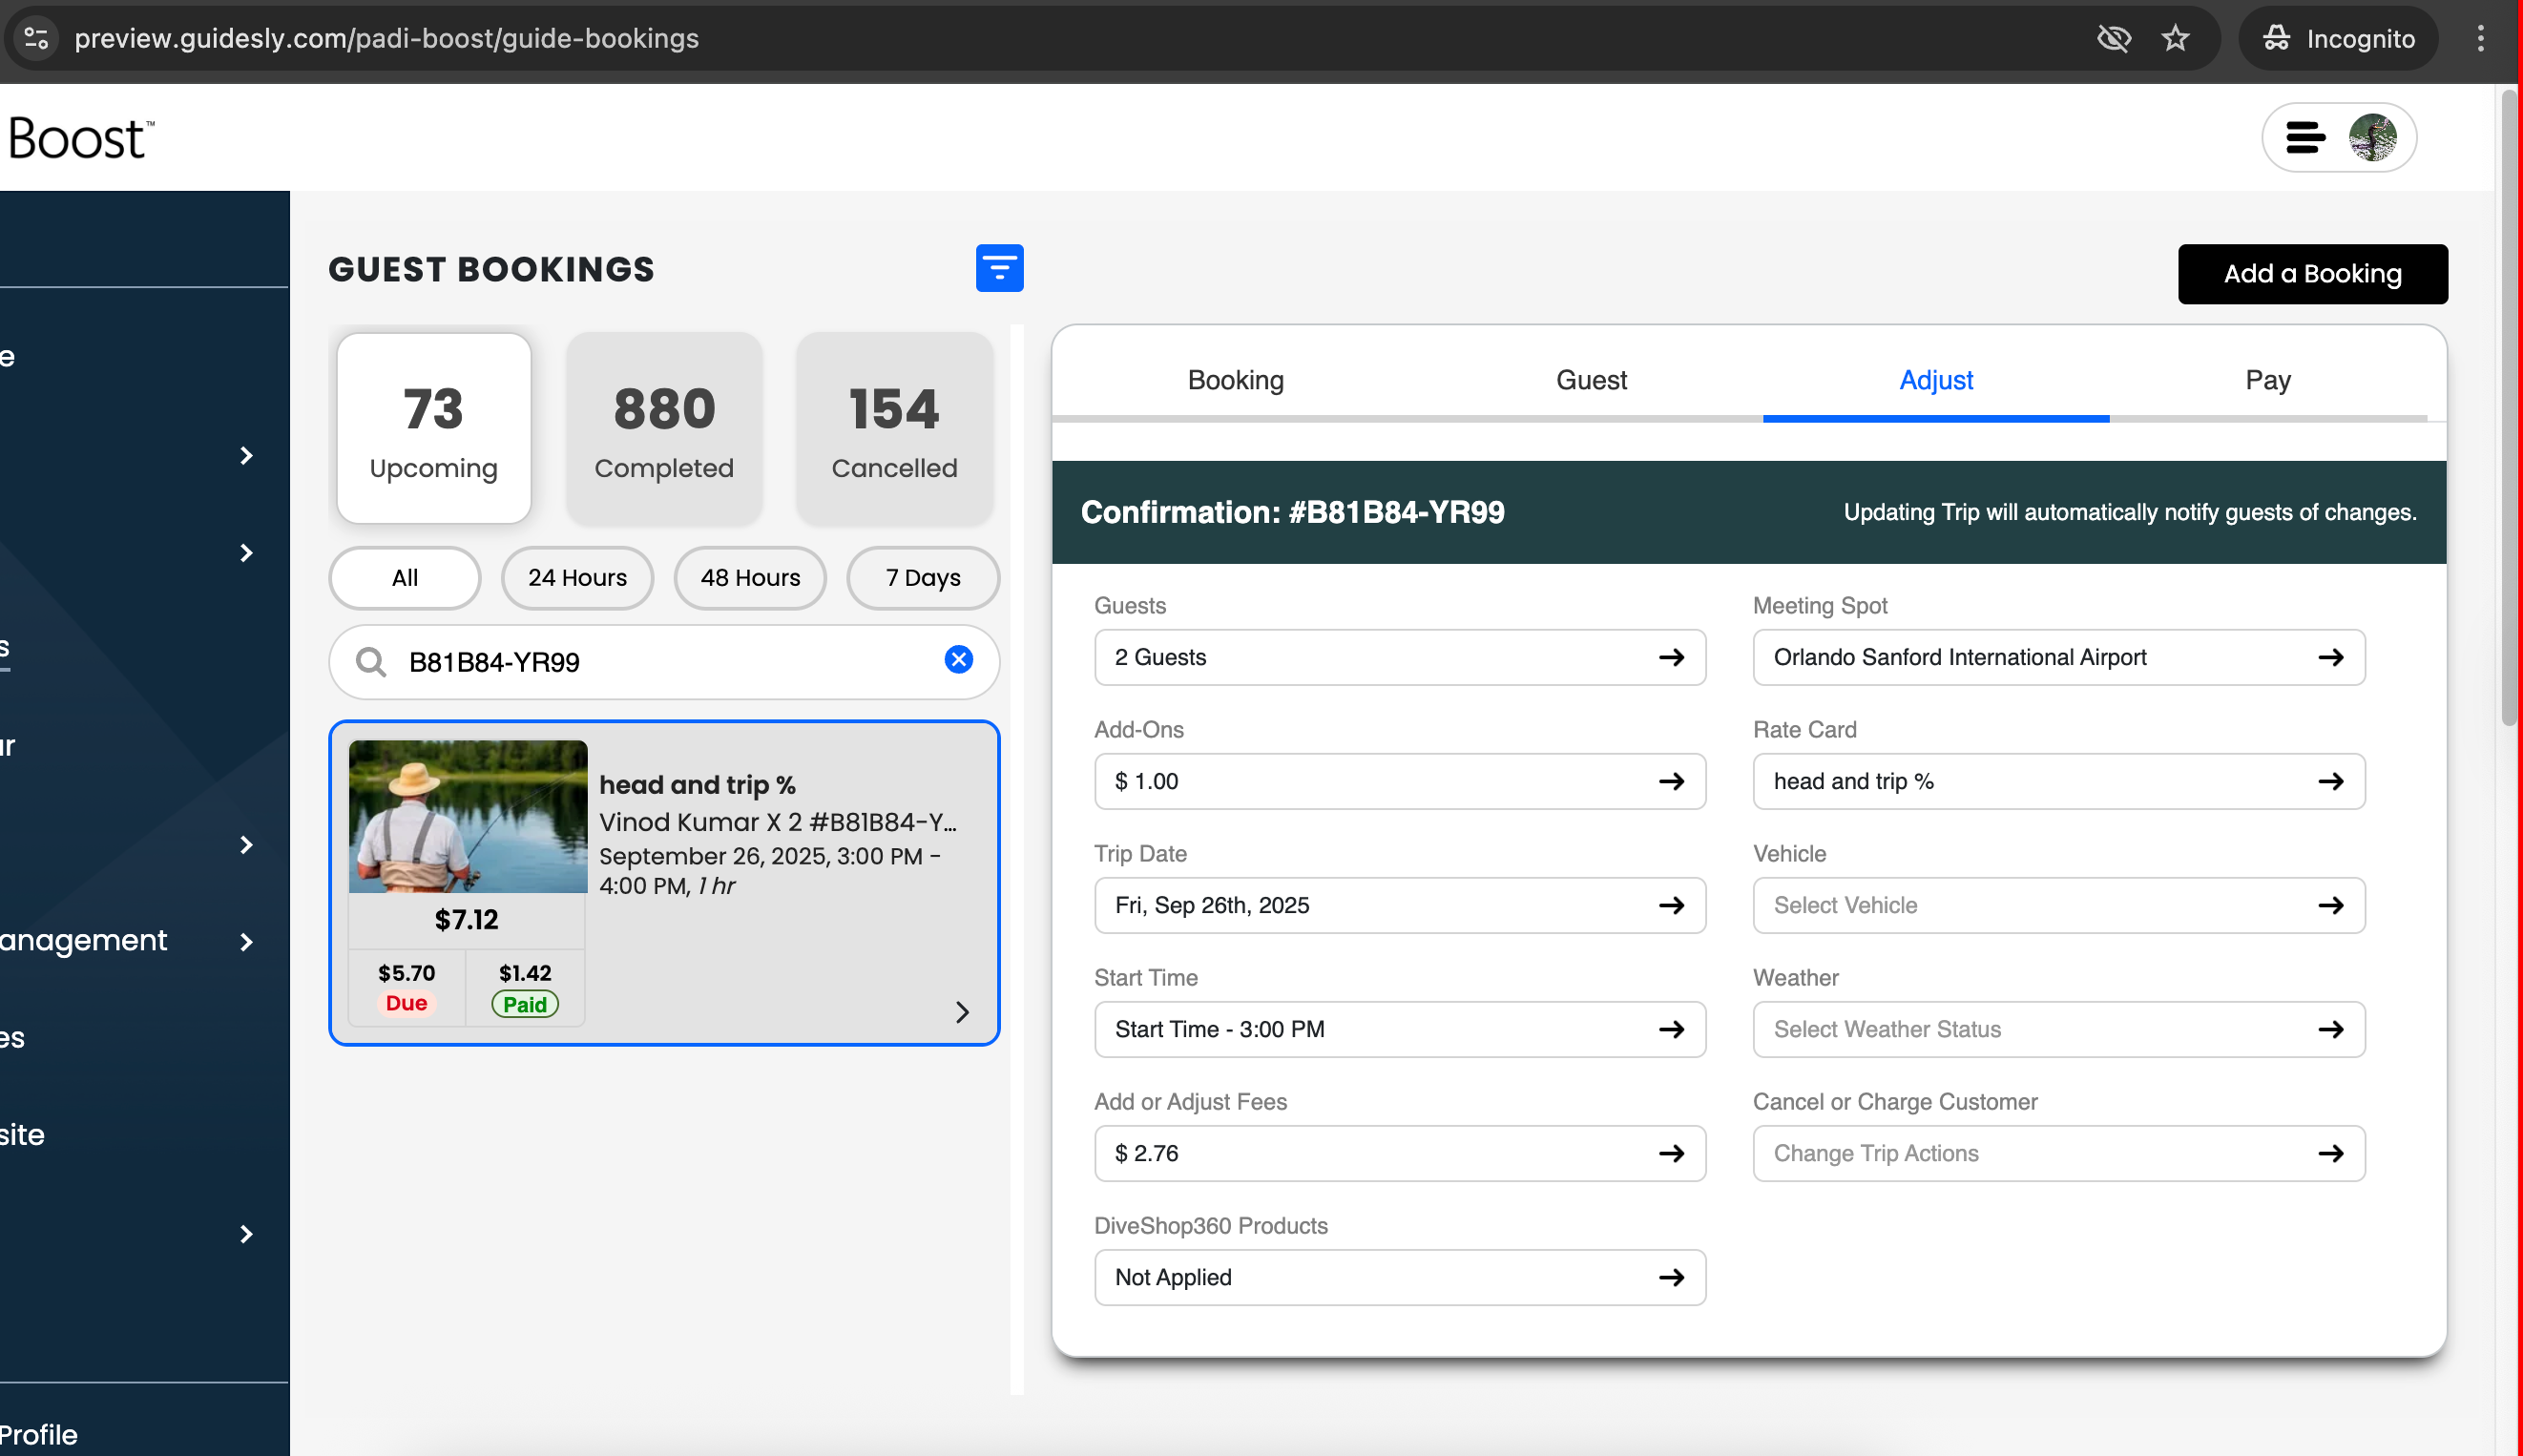
Task: Open the hamburger menu icon
Action: (x=2305, y=138)
